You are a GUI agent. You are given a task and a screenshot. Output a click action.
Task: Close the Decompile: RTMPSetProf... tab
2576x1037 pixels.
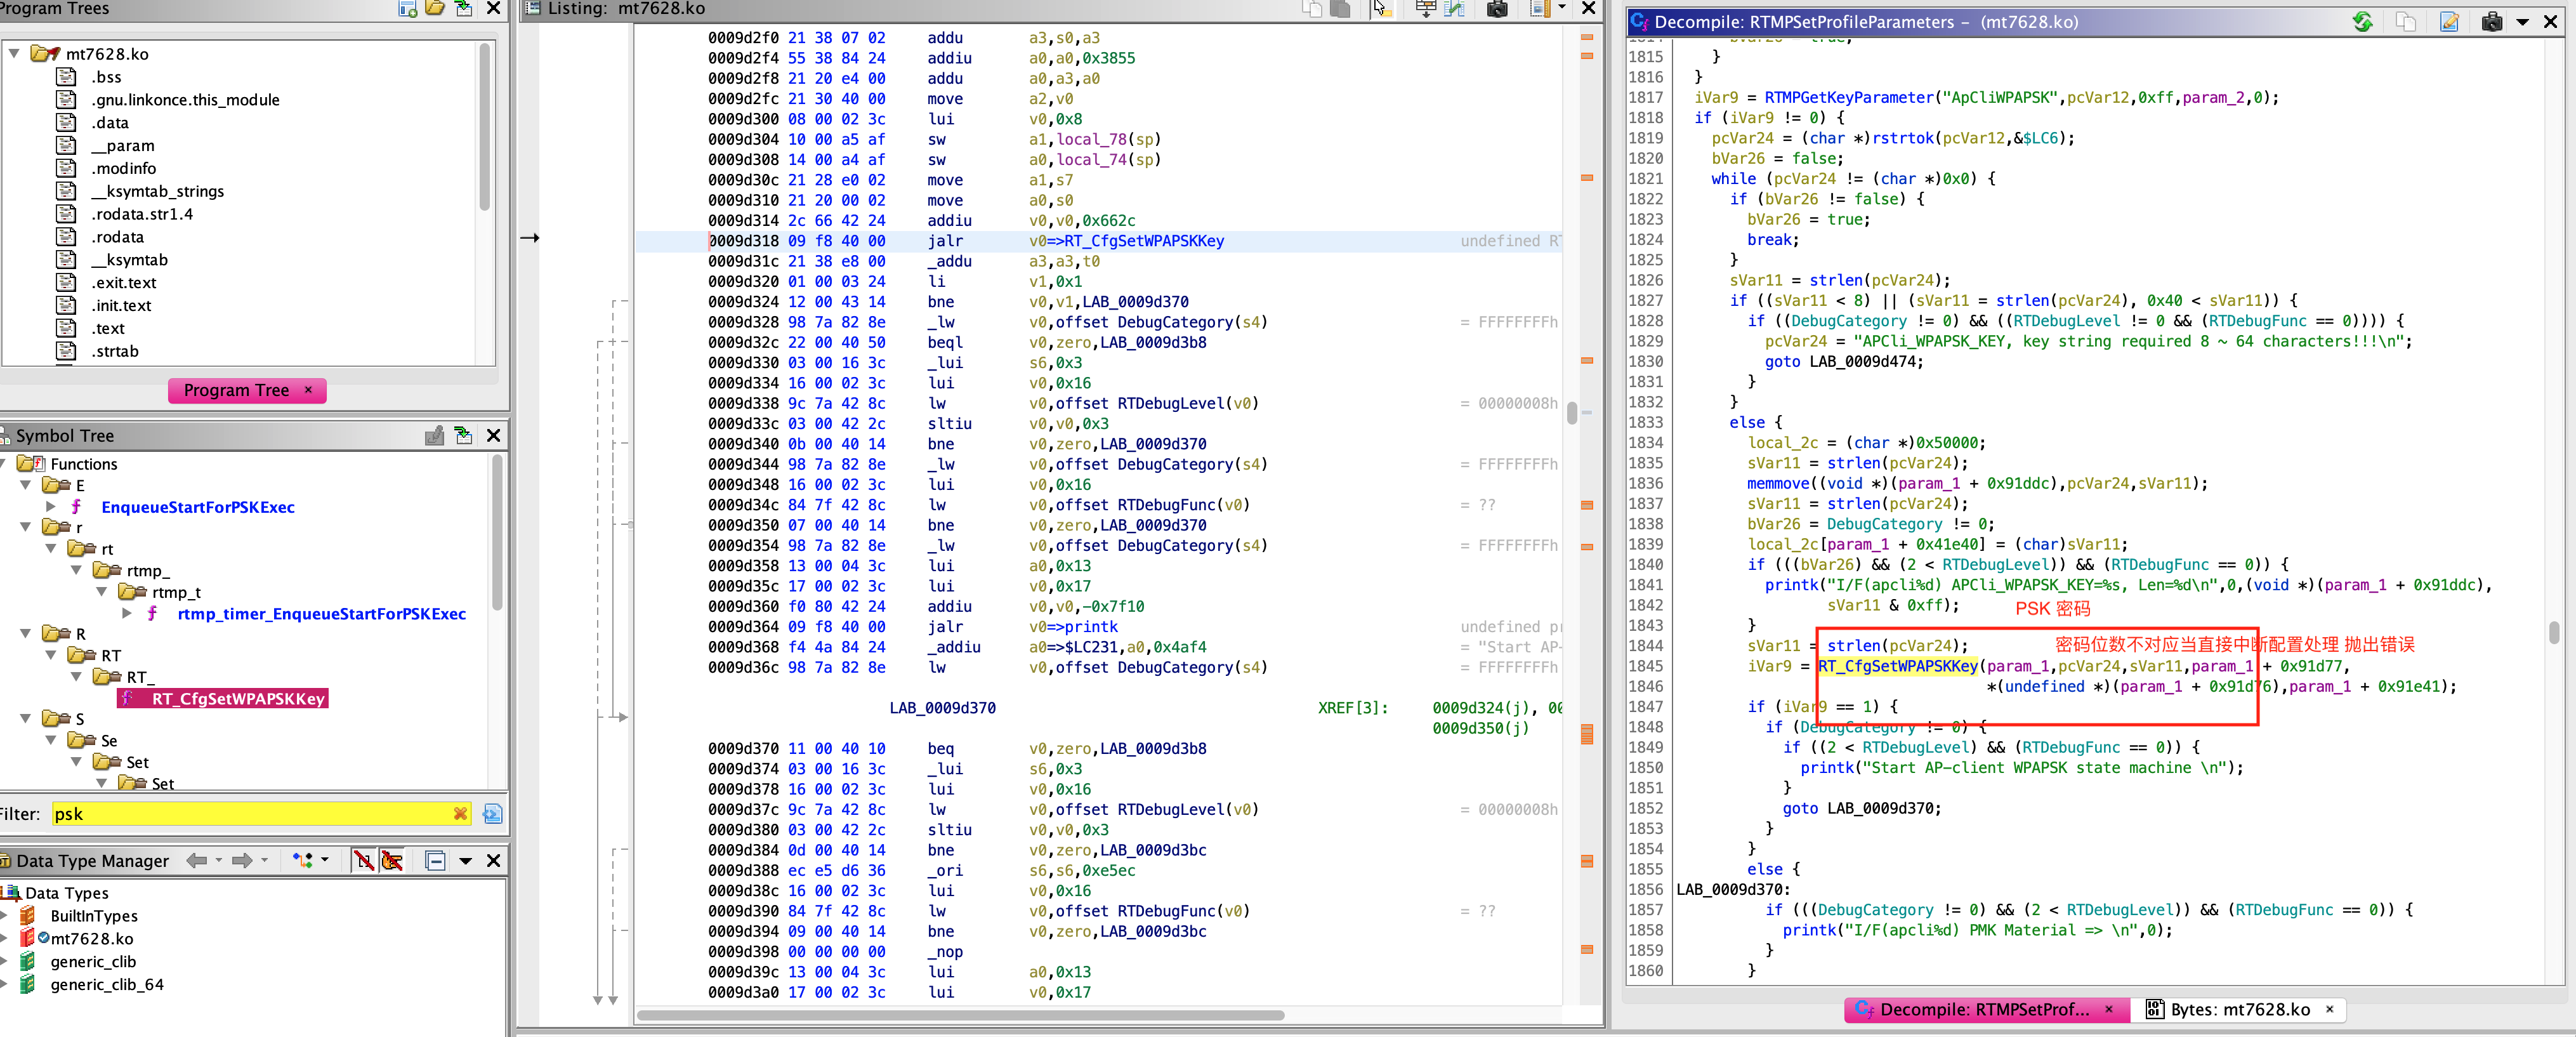pos(2109,1009)
